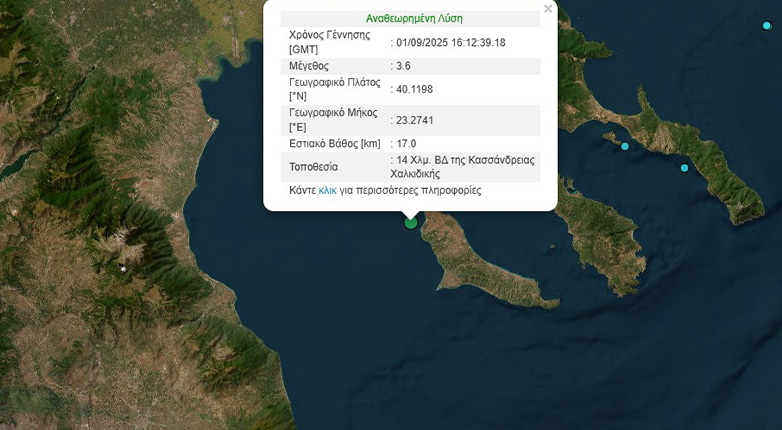This screenshot has height=430, width=782.
Task: Click the longitude value '23.2741'
Action: tap(414, 120)
